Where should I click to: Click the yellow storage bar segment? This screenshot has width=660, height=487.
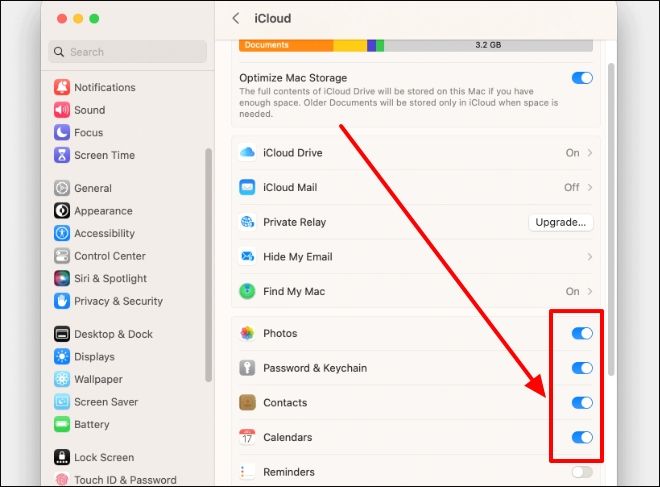click(350, 45)
